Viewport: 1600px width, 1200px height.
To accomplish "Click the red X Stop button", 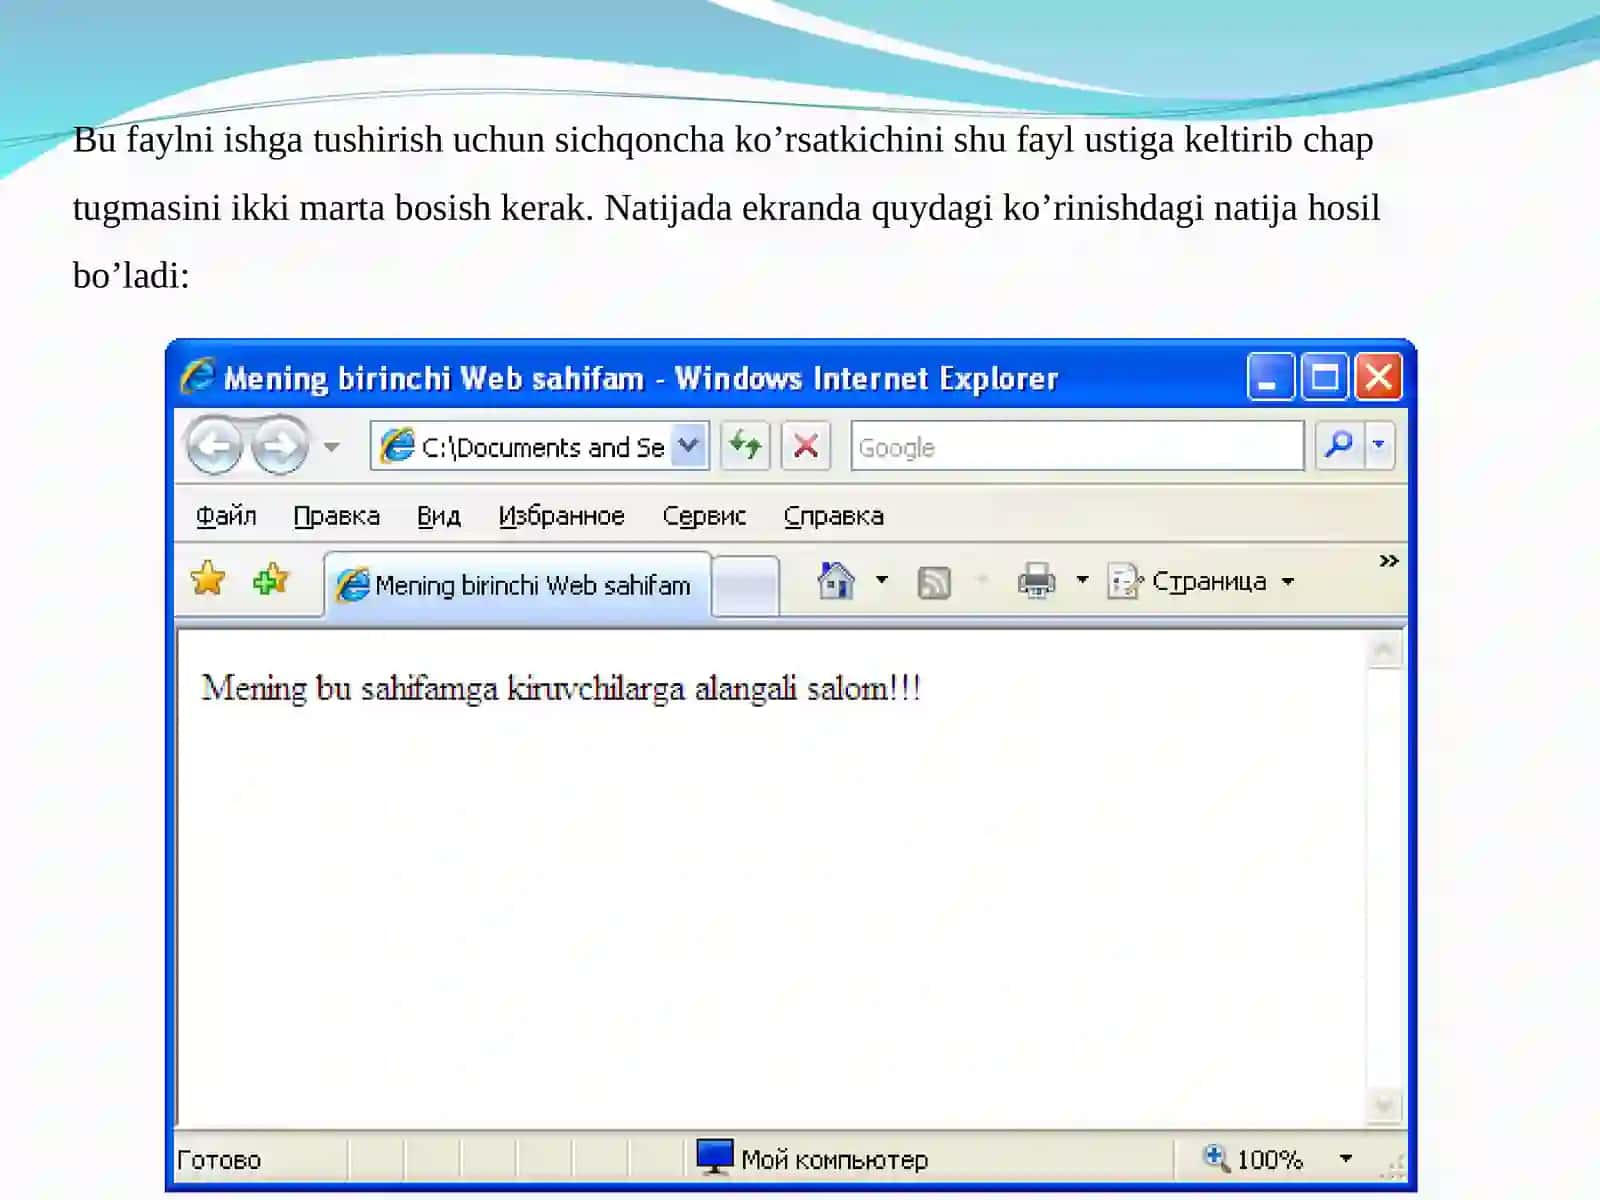I will tap(806, 445).
